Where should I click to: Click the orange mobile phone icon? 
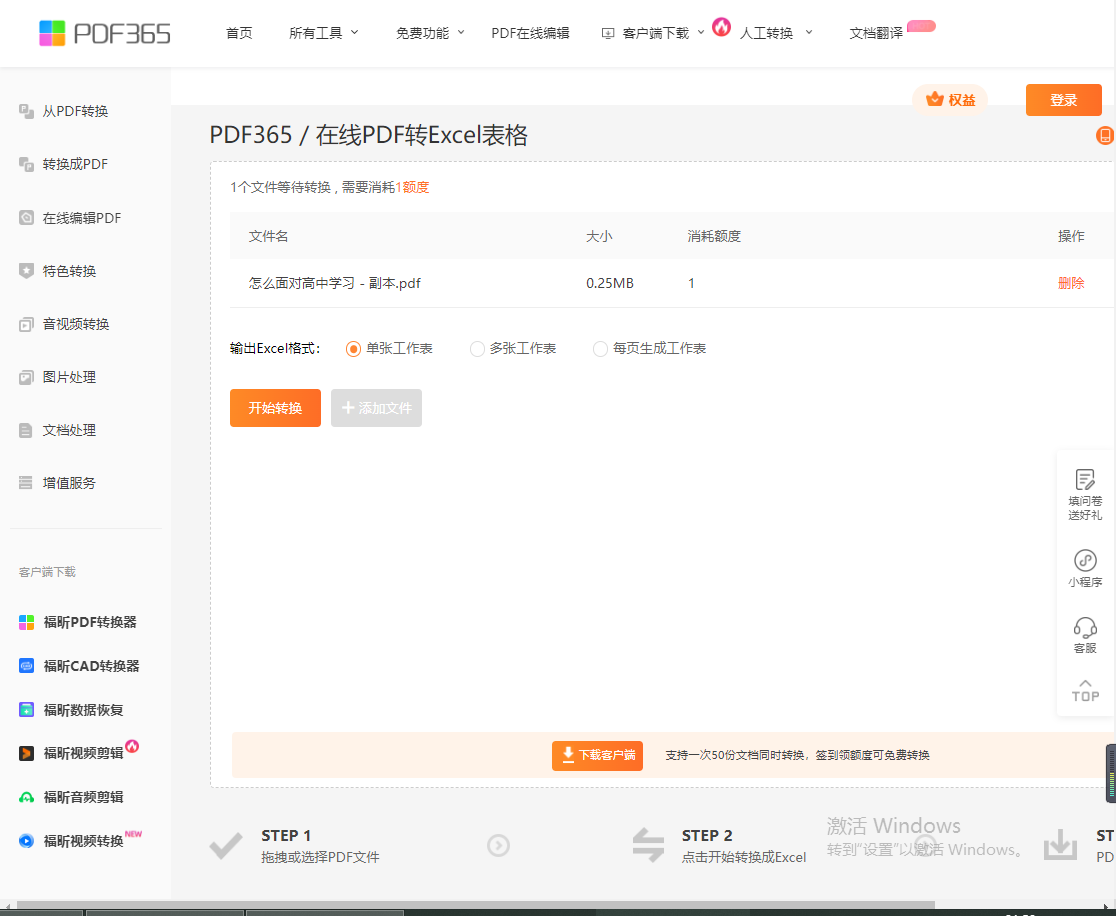click(x=1105, y=135)
